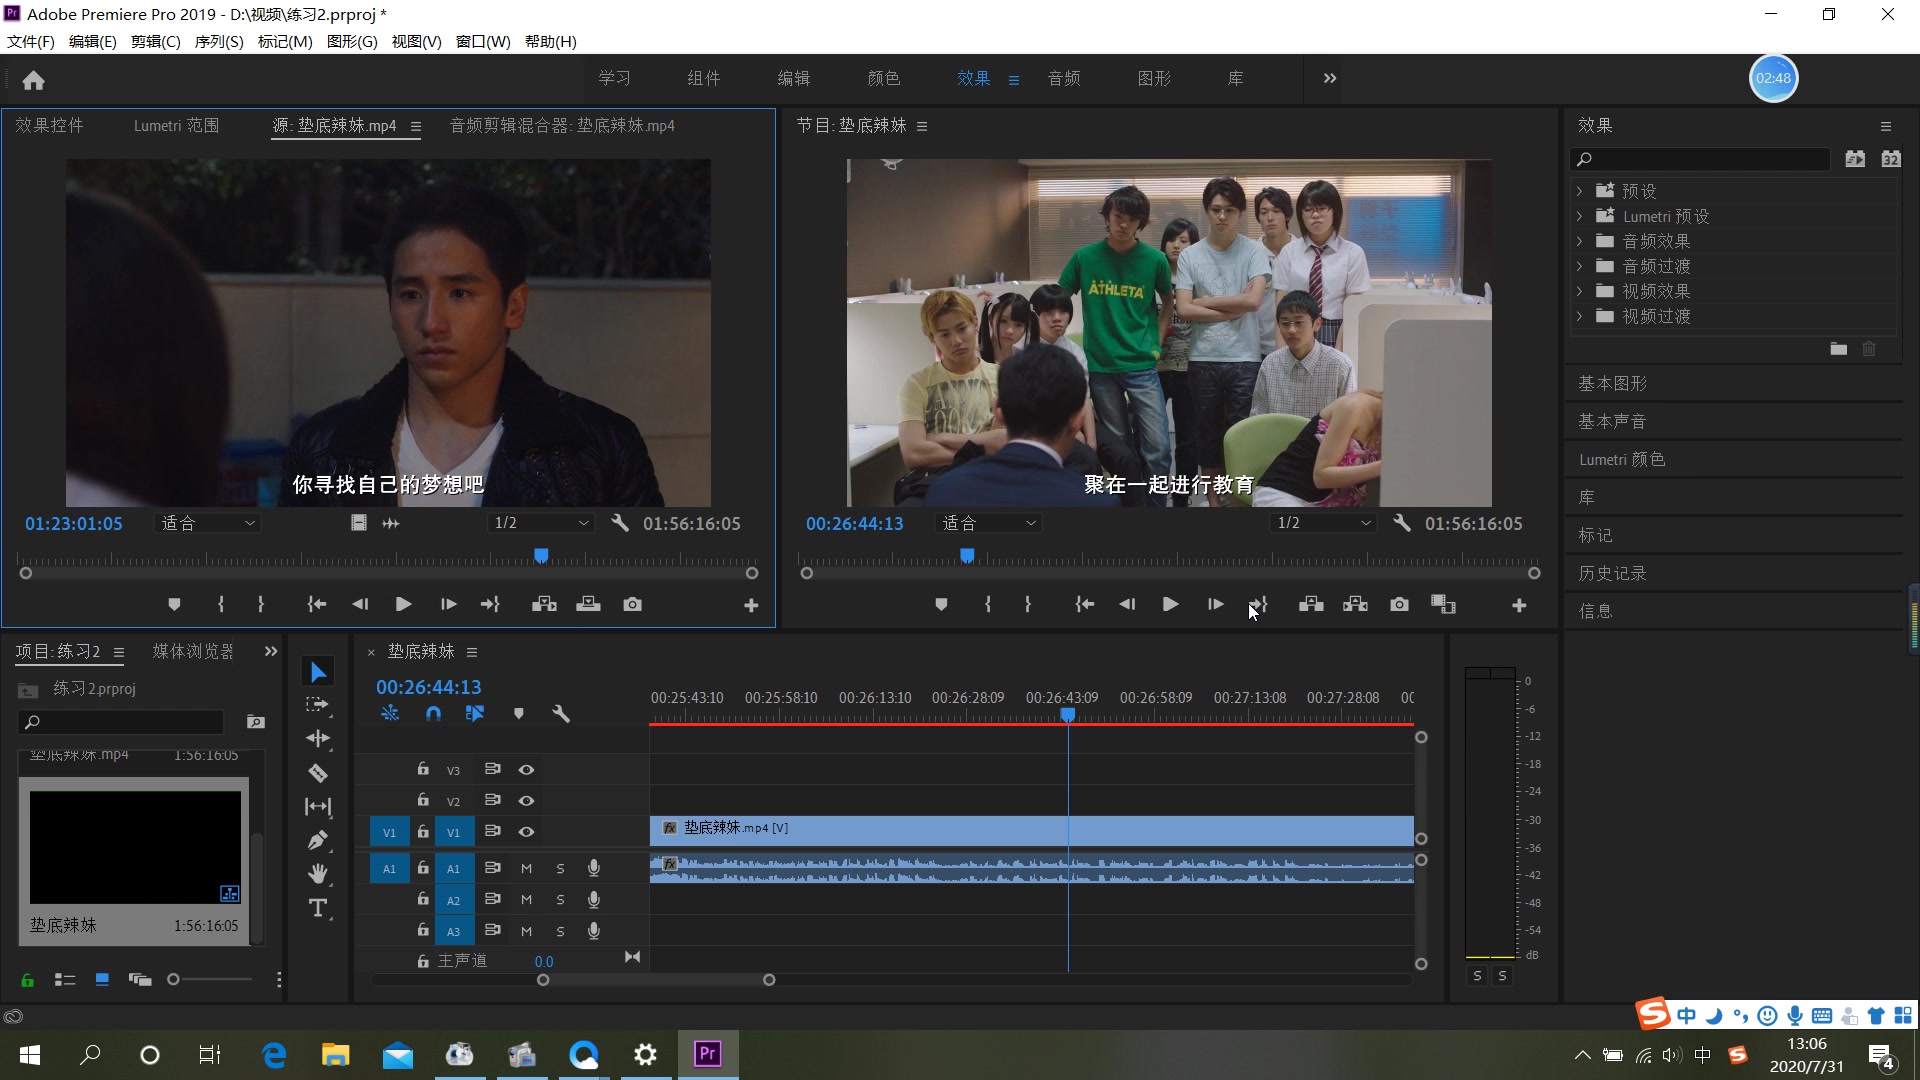Click new bin icon in project panel
Screen dimensions: 1920x1080
[x=256, y=722]
